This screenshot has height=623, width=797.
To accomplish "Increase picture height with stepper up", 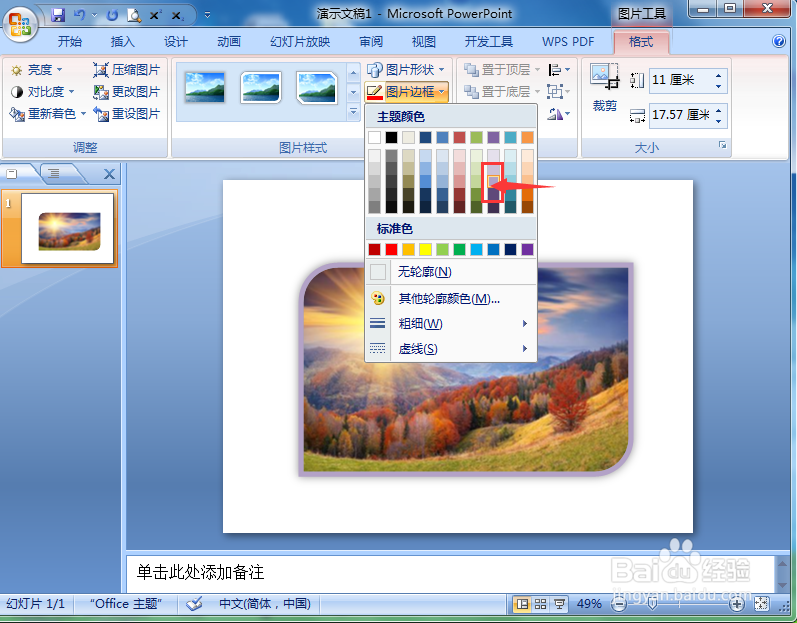I will pyautogui.click(x=718, y=75).
